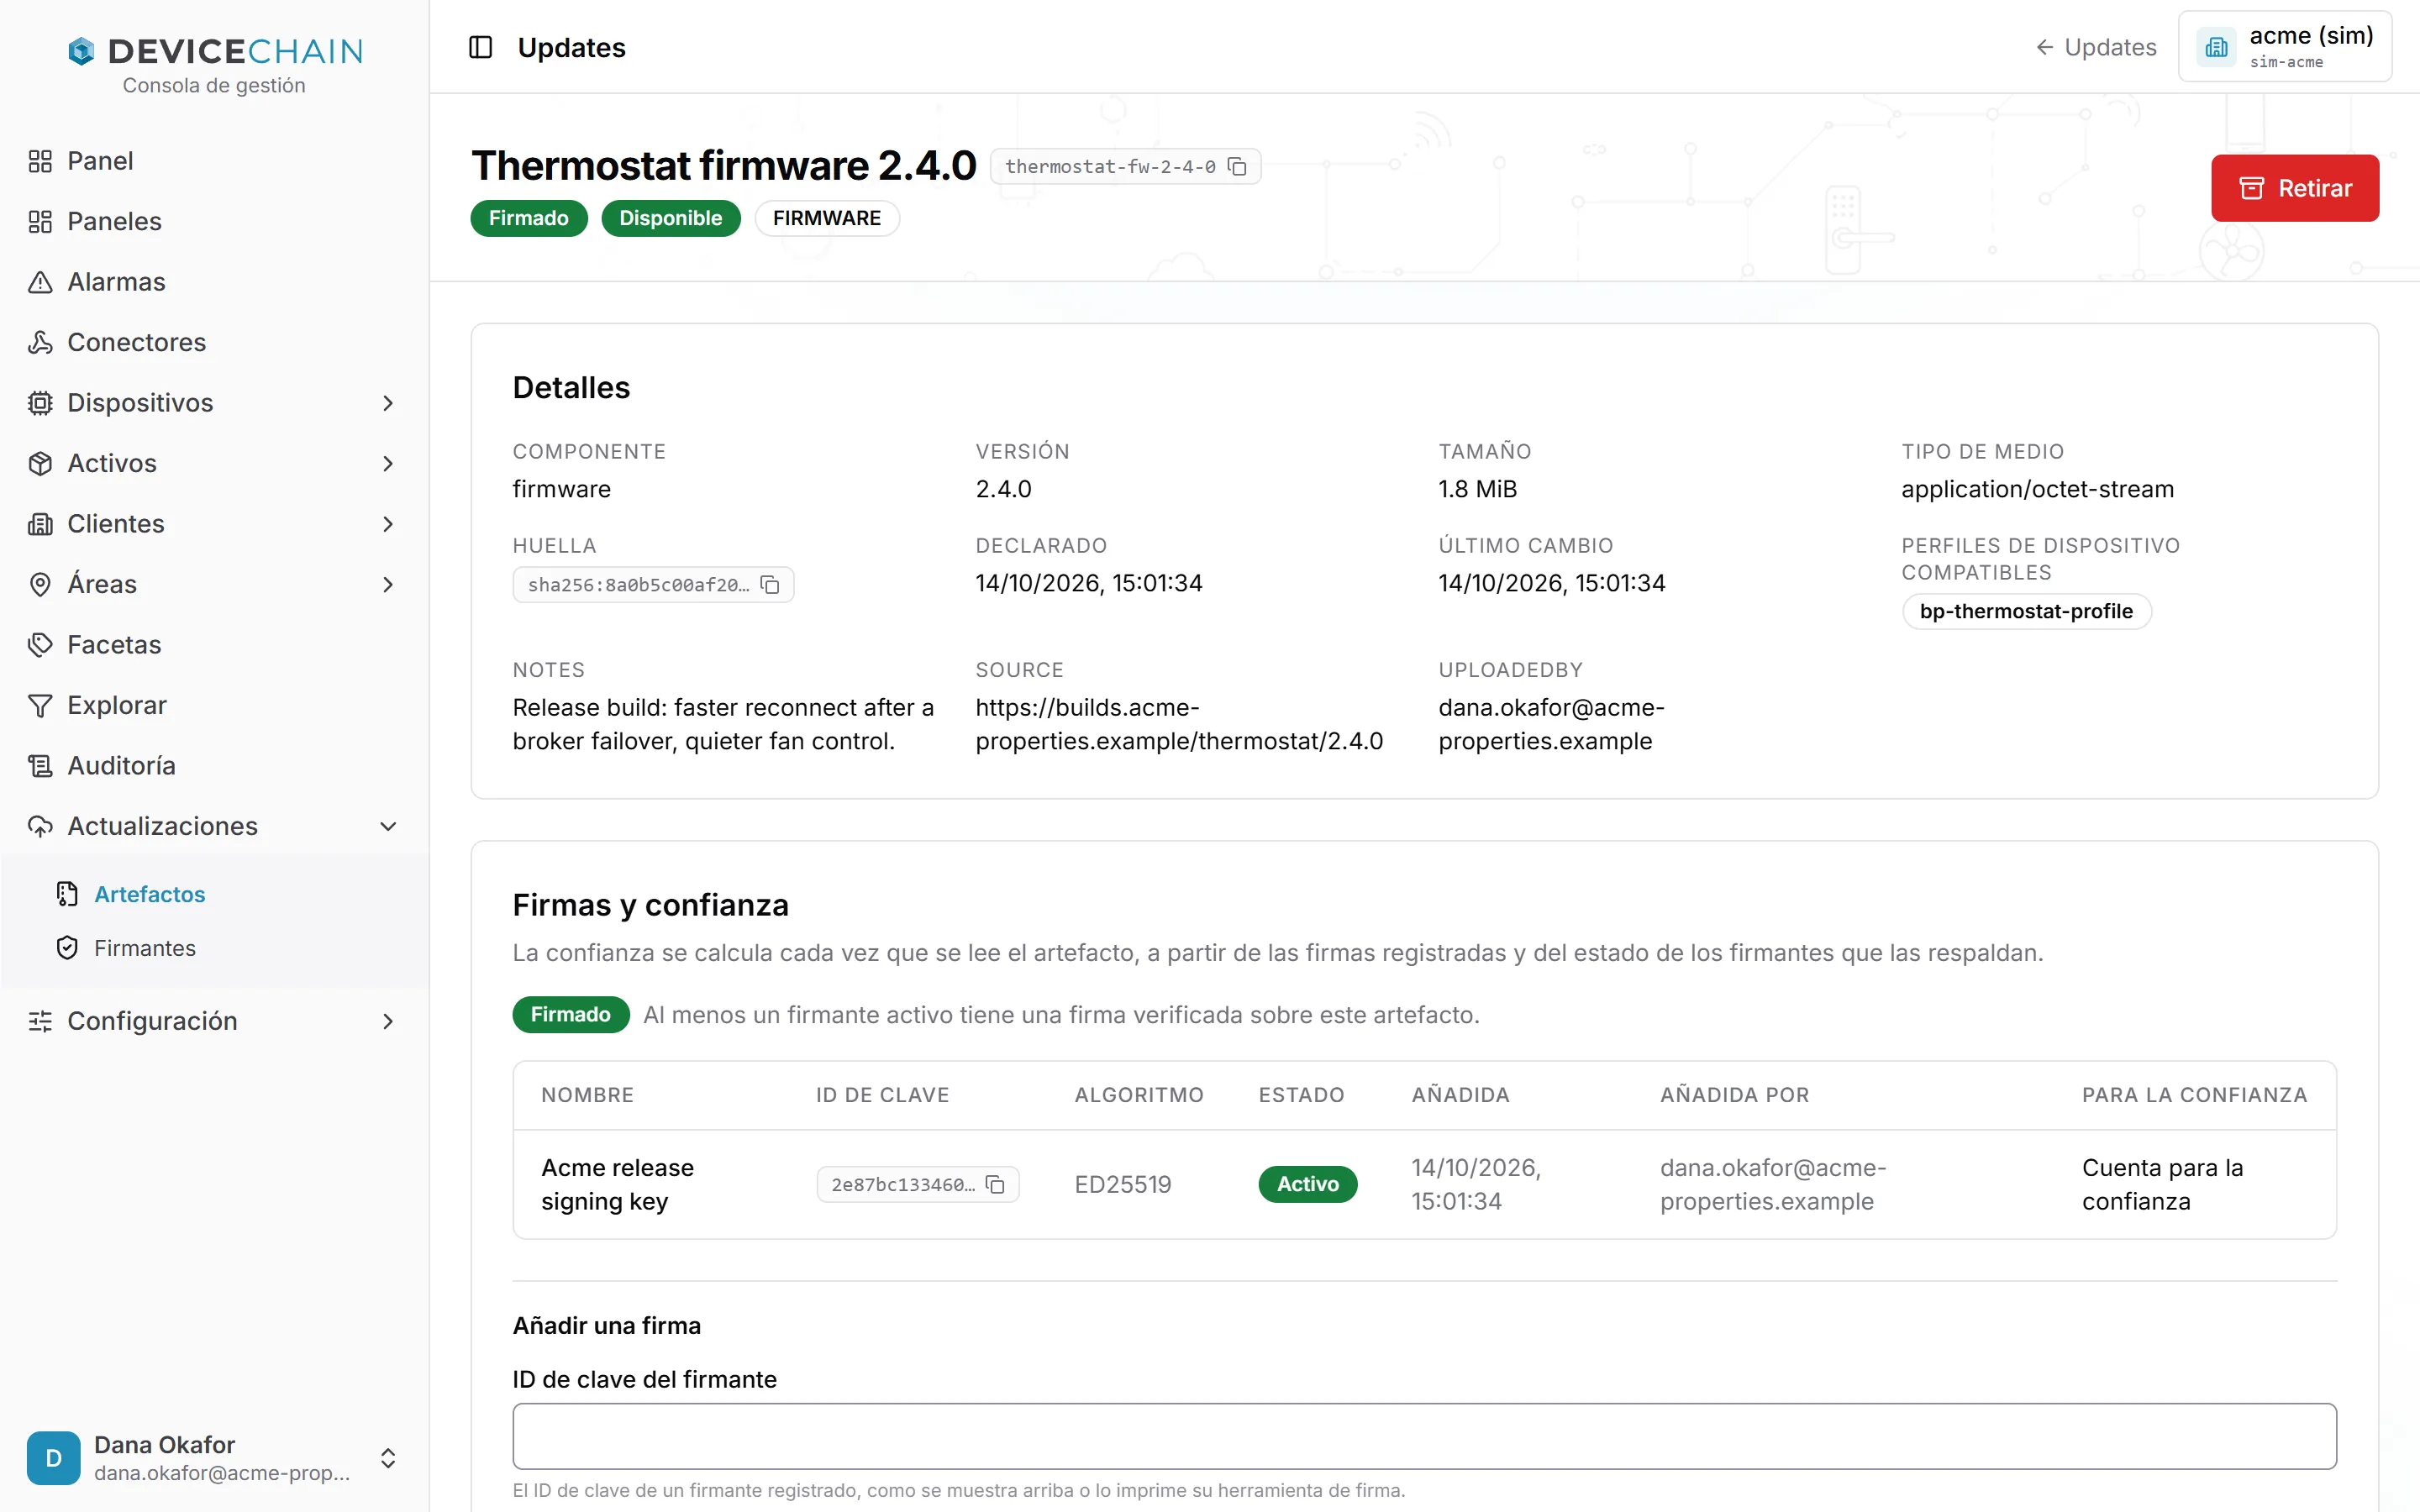
Task: Open the user account switcher chevron
Action: 388,1458
